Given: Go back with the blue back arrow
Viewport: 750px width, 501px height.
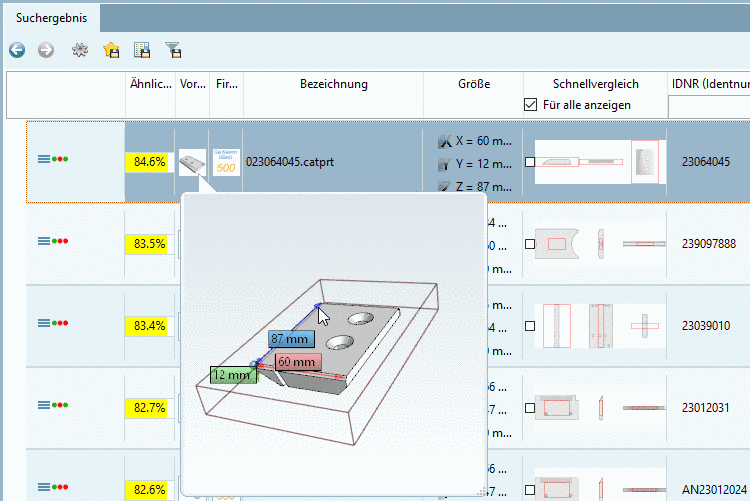Looking at the screenshot, I should 17,50.
